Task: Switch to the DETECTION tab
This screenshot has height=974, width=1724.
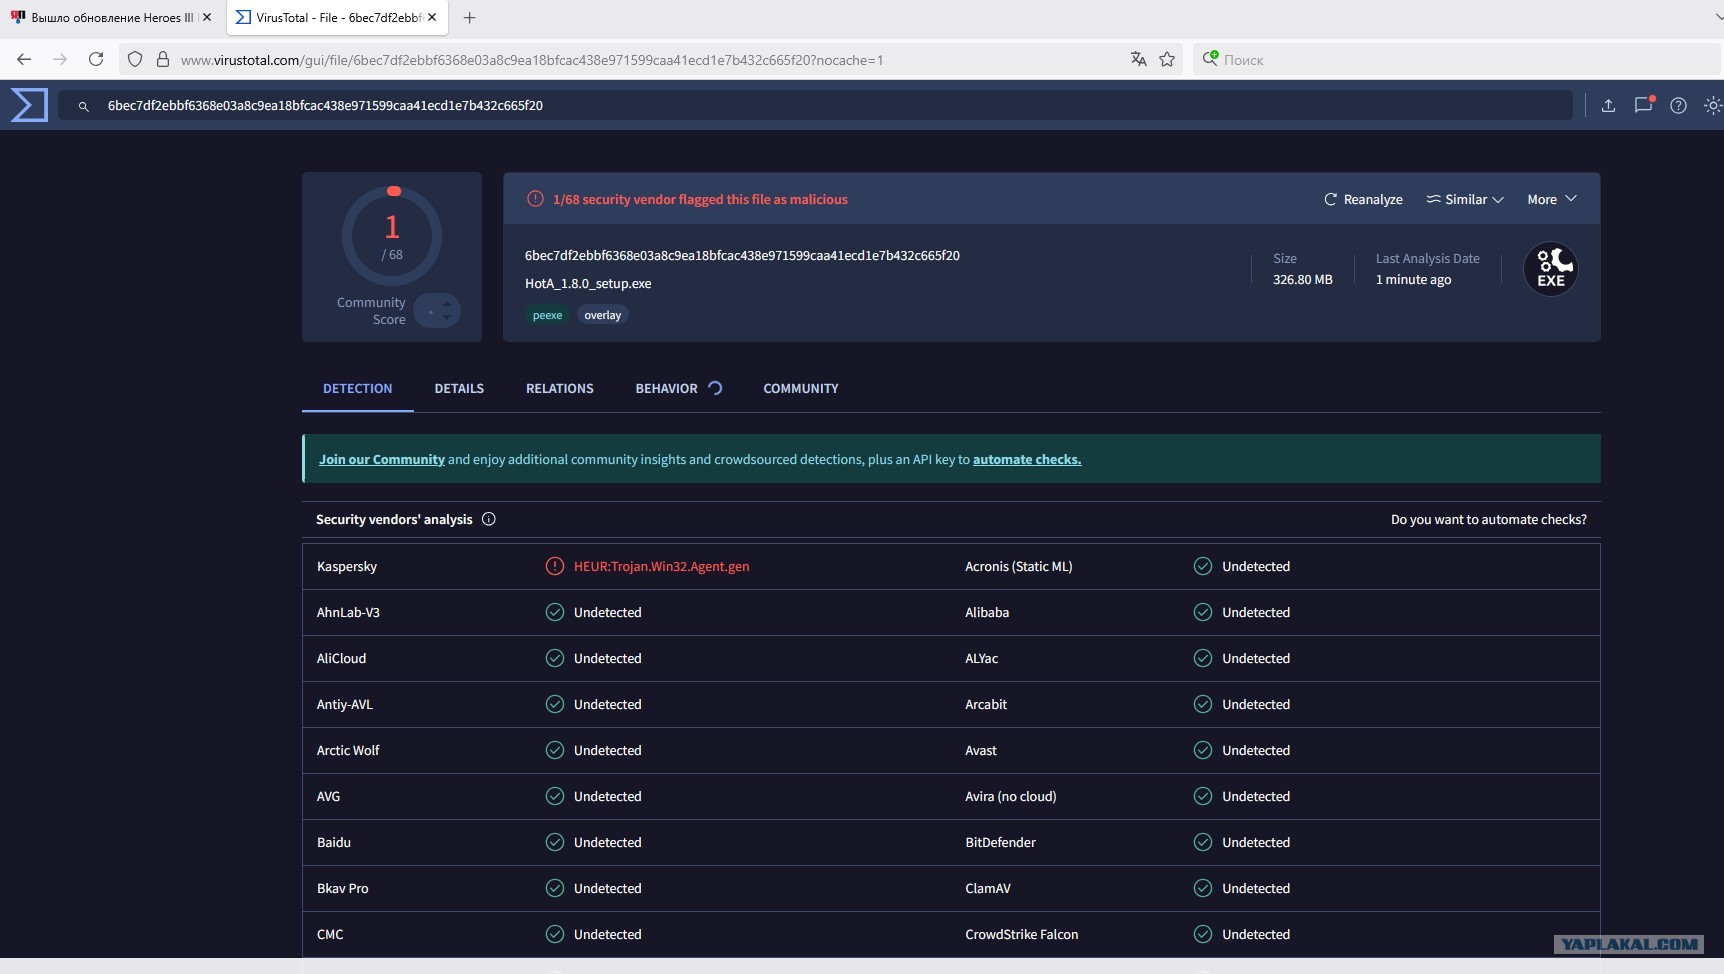Action: click(357, 388)
